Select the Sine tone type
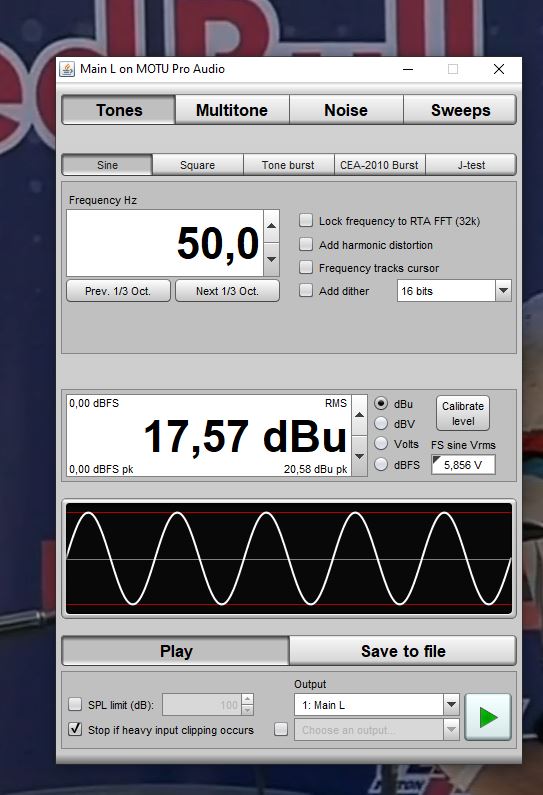The image size is (543, 795). pos(107,165)
